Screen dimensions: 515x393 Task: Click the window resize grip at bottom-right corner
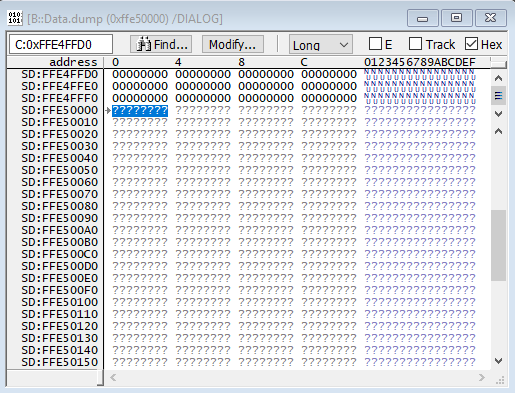tap(500, 380)
